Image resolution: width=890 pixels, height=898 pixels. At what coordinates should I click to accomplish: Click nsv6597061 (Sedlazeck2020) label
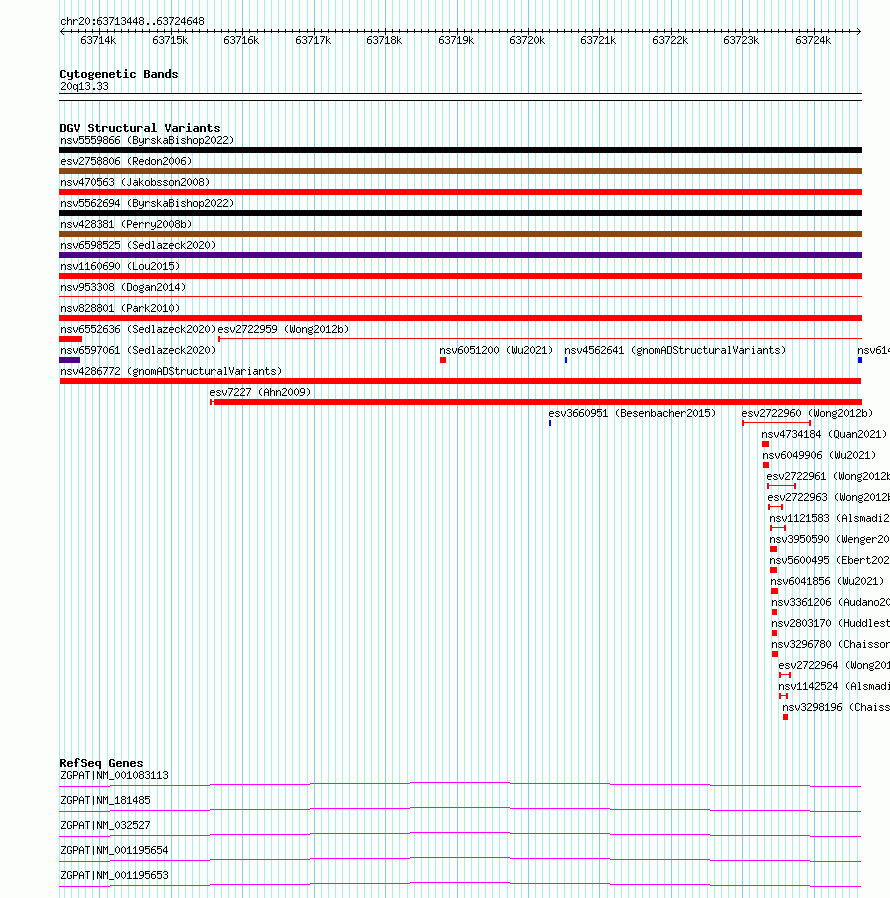pyautogui.click(x=138, y=350)
